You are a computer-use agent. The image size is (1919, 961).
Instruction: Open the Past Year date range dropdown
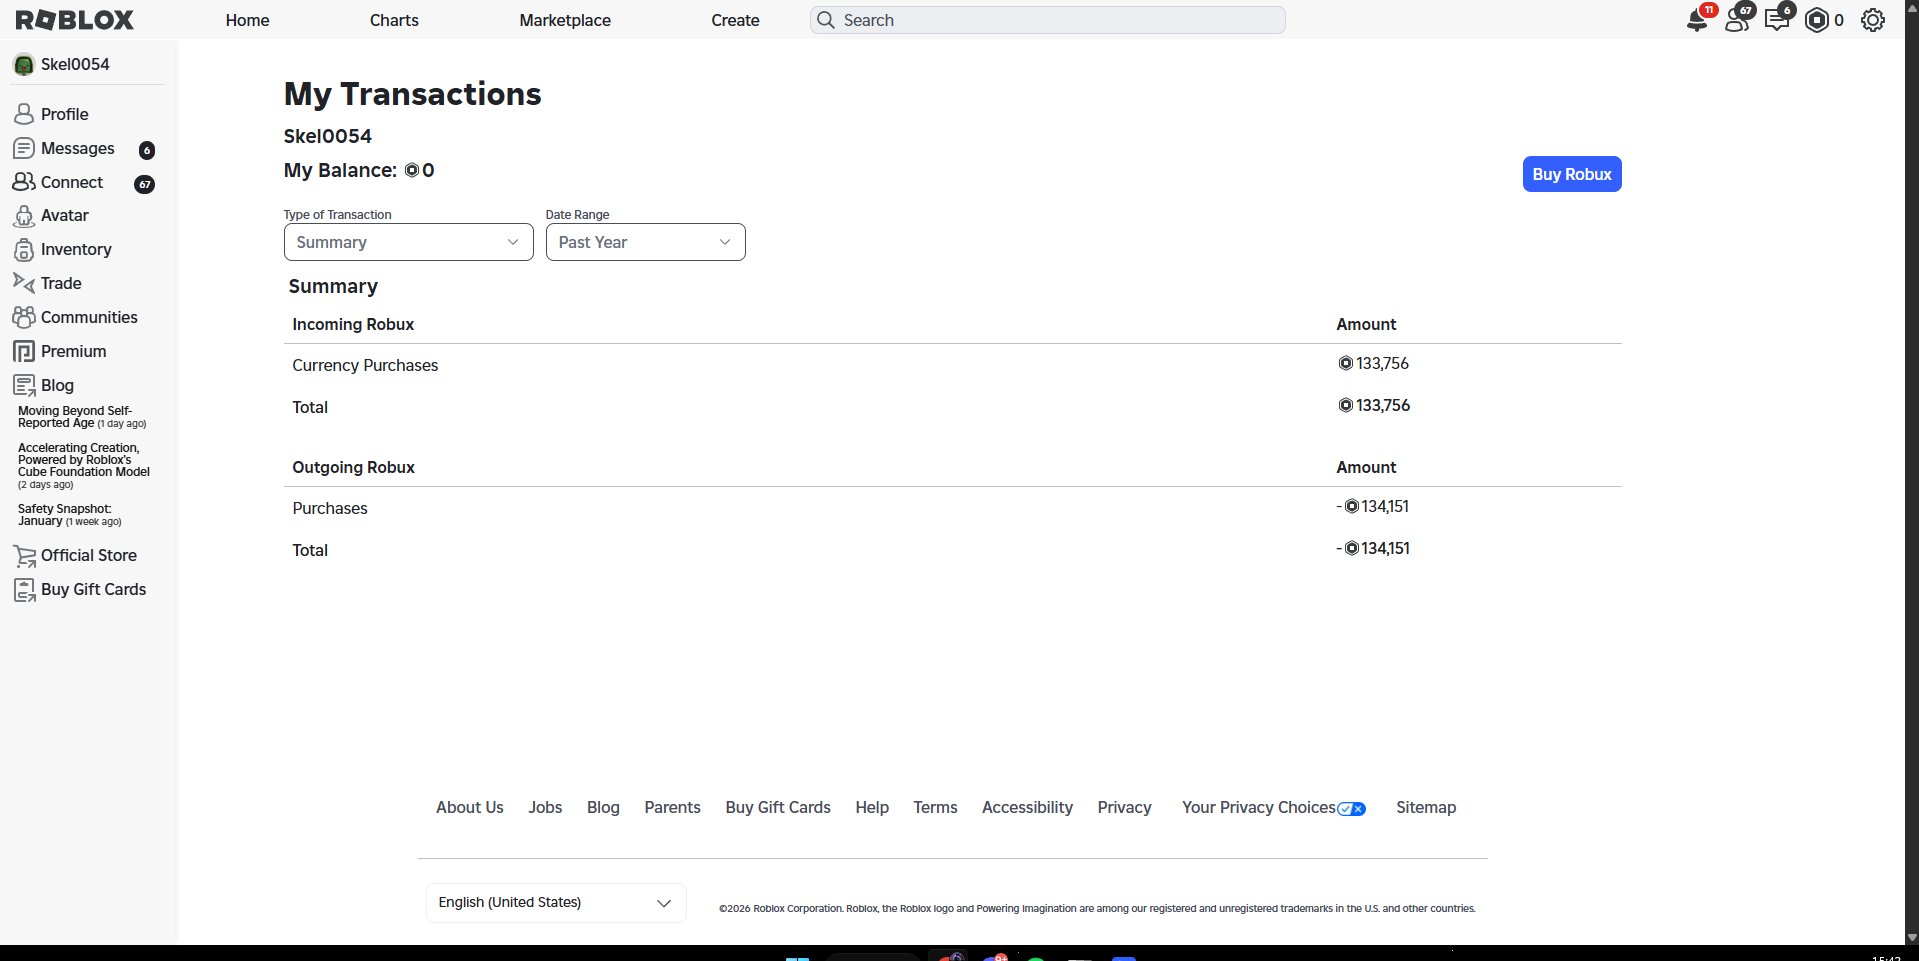(645, 243)
